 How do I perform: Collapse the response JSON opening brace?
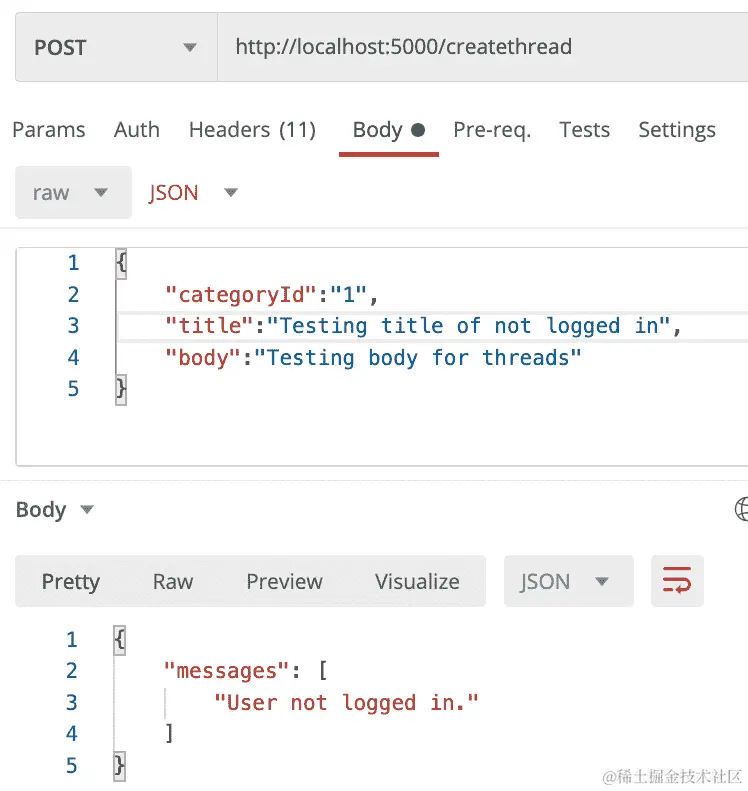pyautogui.click(x=120, y=640)
